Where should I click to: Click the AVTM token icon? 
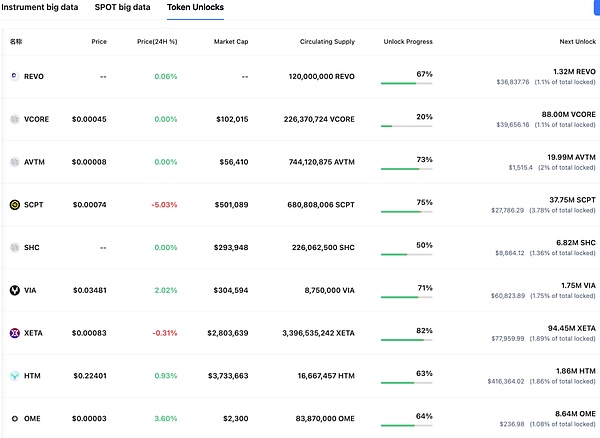click(x=14, y=162)
